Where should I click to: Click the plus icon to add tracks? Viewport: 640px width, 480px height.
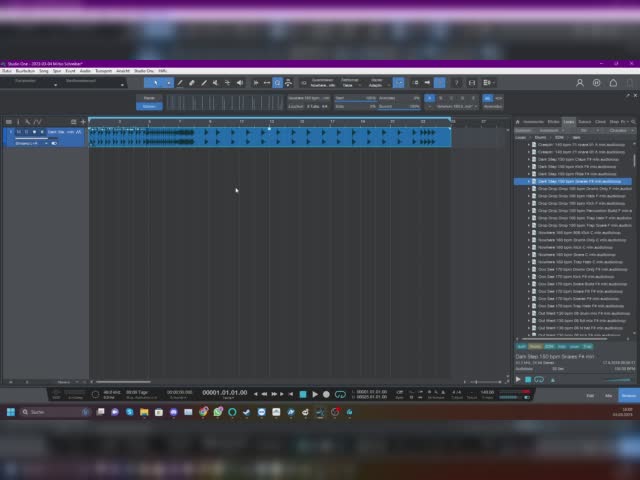tap(83, 122)
